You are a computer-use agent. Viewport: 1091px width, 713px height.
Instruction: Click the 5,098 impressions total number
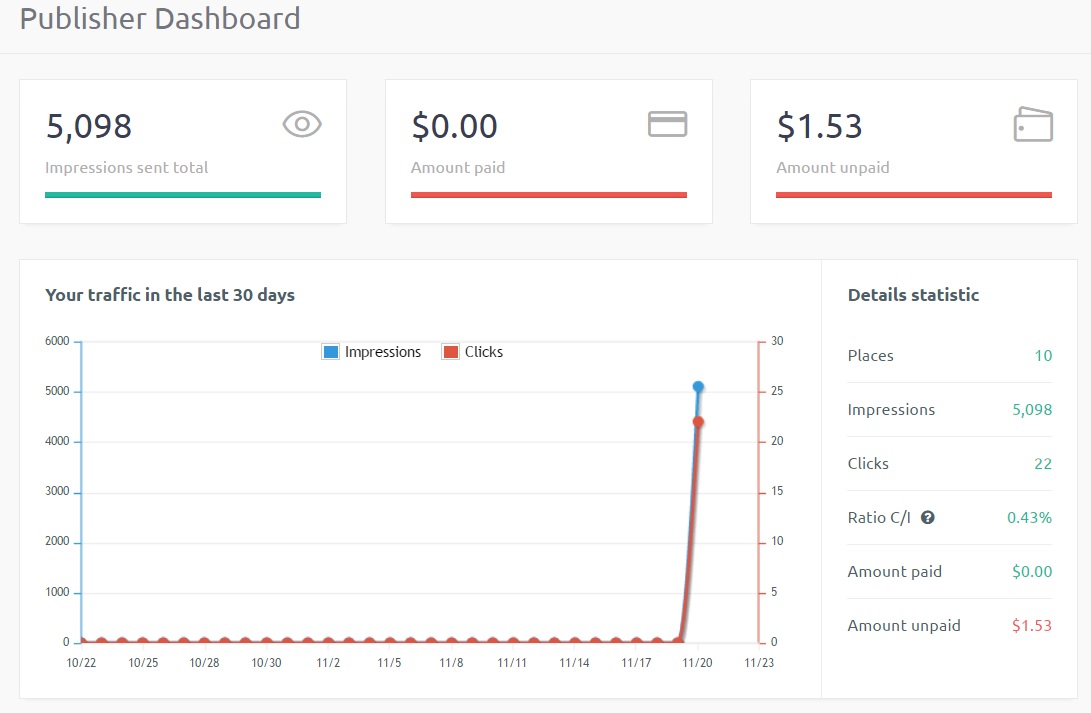pyautogui.click(x=89, y=127)
